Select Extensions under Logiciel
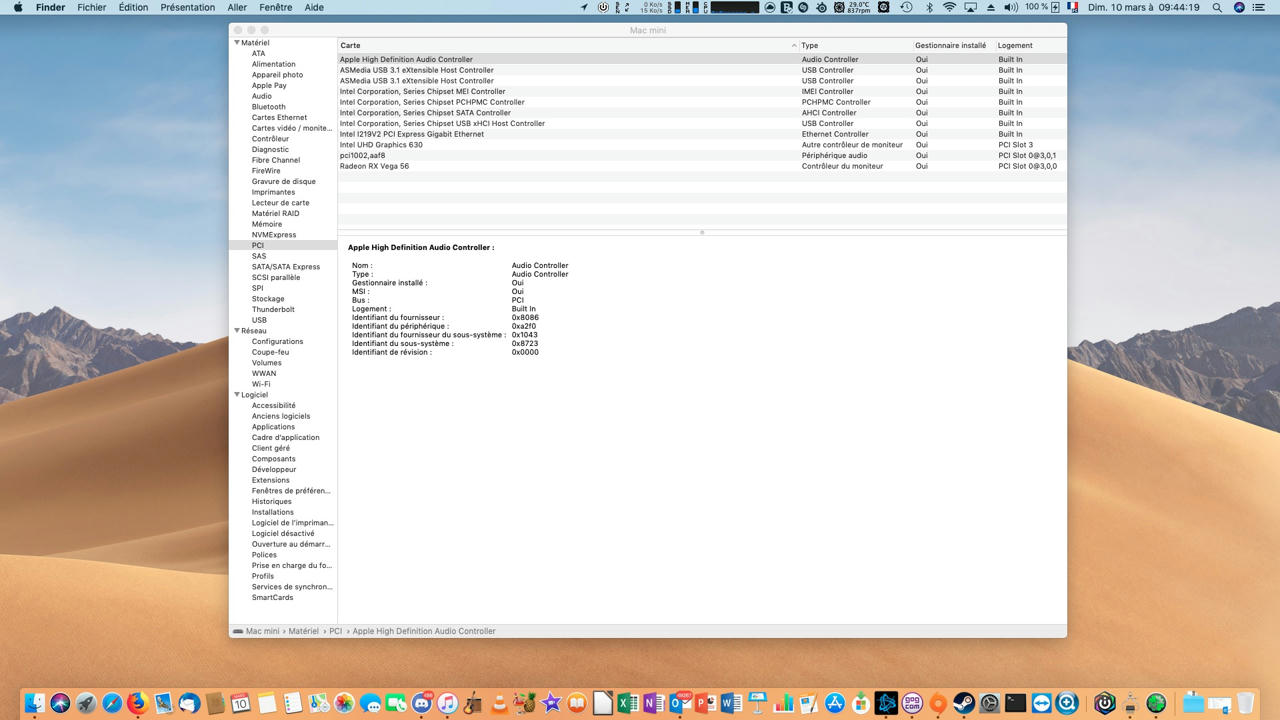Screen dimensions: 1280x720 click(x=270, y=480)
